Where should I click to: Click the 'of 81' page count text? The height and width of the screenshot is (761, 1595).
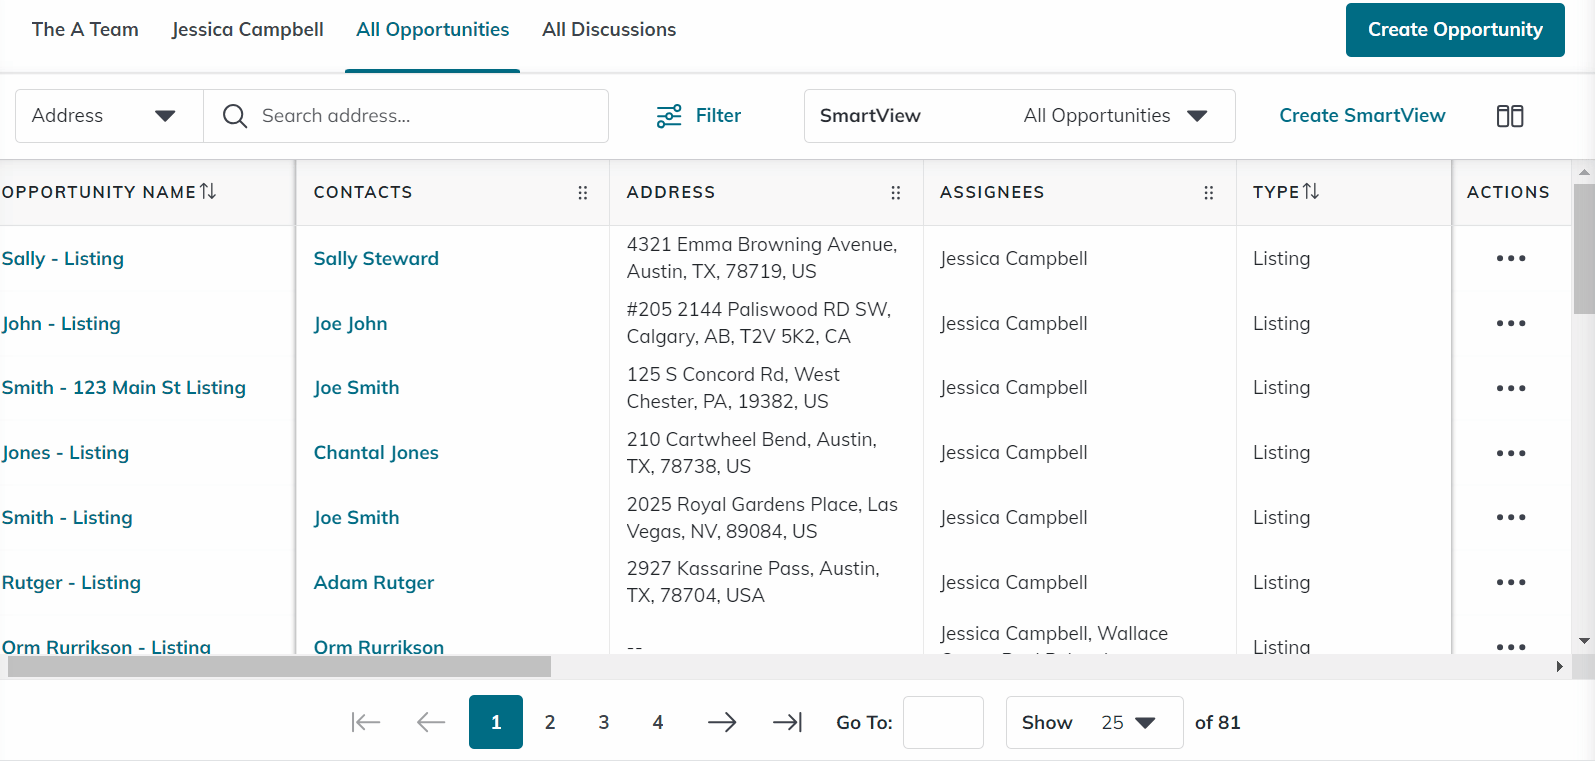point(1217,722)
